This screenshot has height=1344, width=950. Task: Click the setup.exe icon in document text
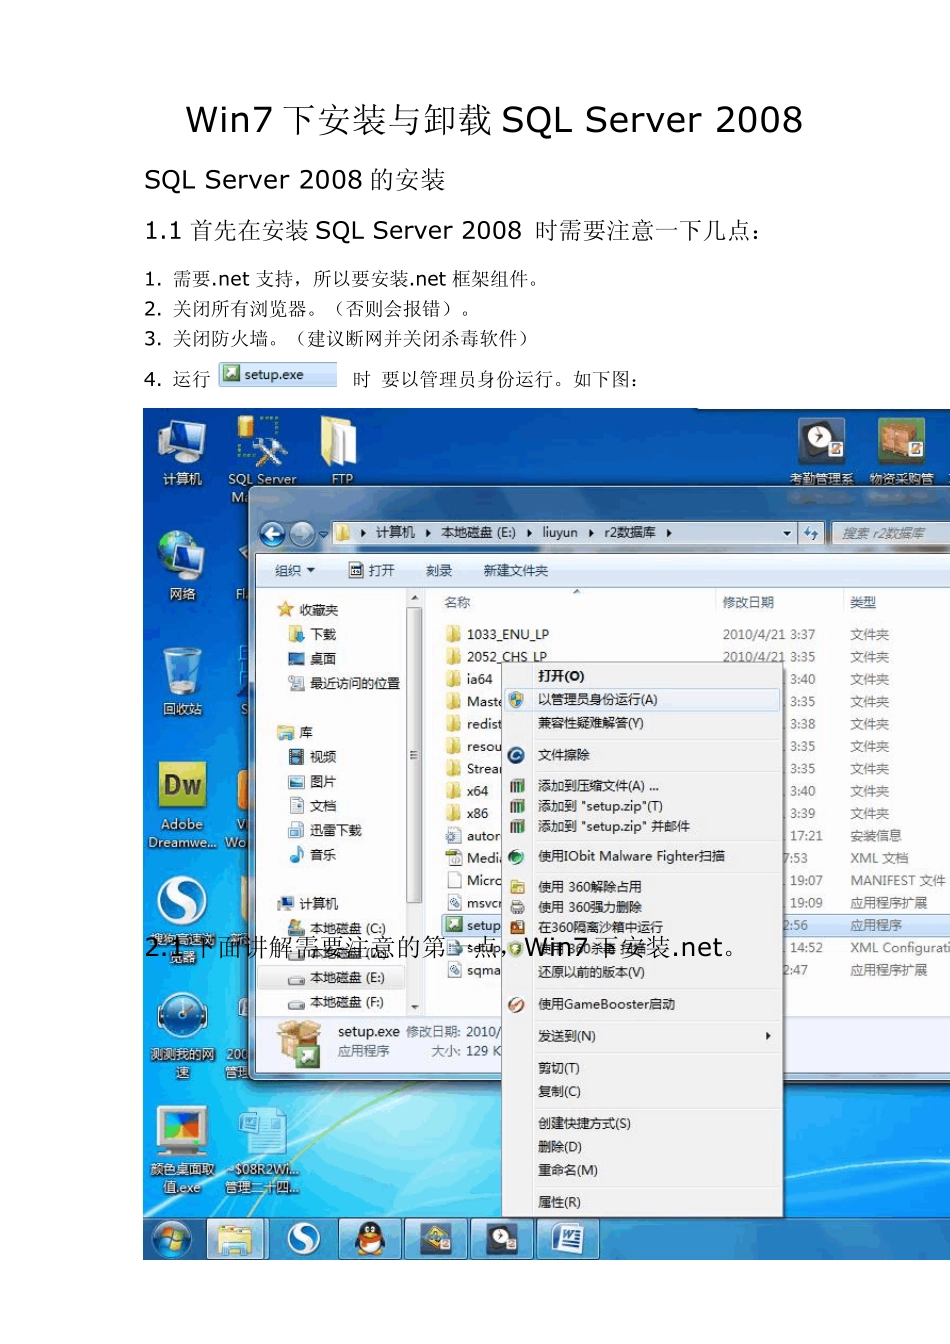click(x=278, y=374)
